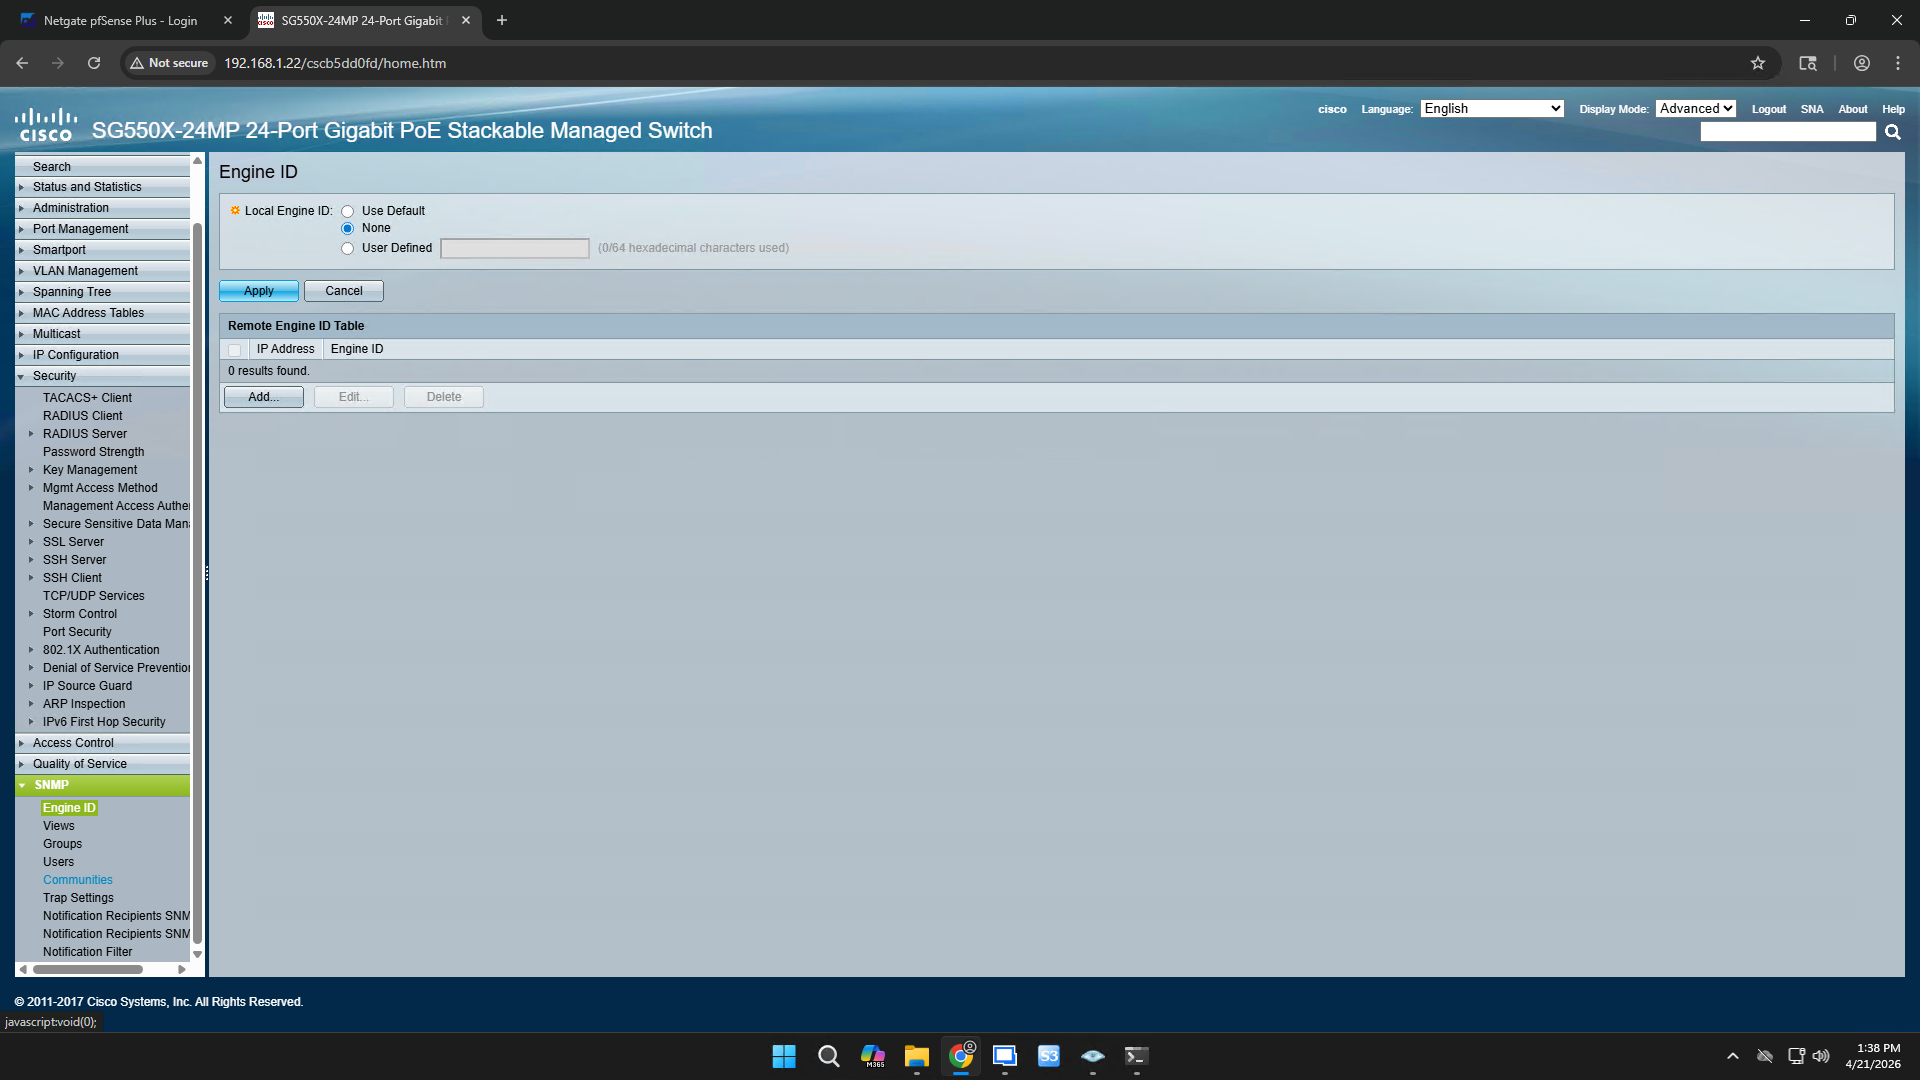Open File Explorer from the taskbar
Viewport: 1920px width, 1080px height.
pyautogui.click(x=916, y=1056)
